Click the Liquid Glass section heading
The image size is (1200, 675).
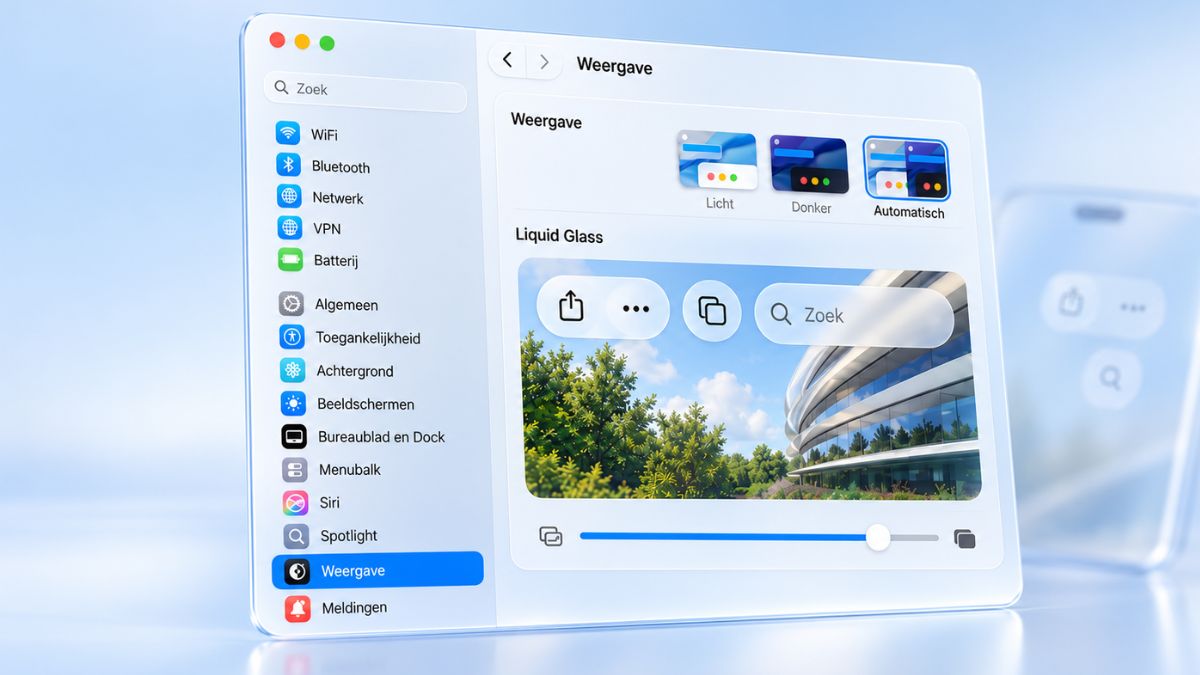pyautogui.click(x=559, y=236)
